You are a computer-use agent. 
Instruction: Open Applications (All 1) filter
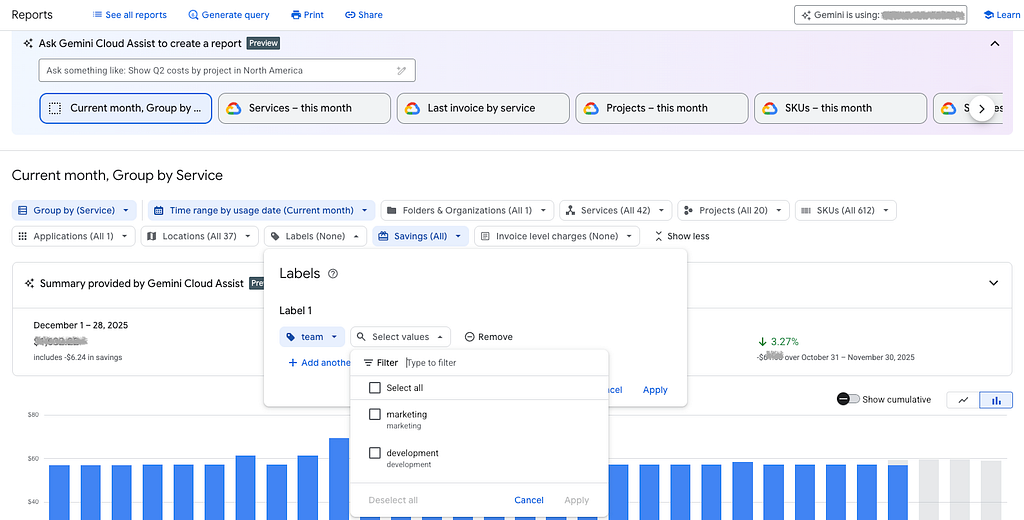pyautogui.click(x=73, y=236)
